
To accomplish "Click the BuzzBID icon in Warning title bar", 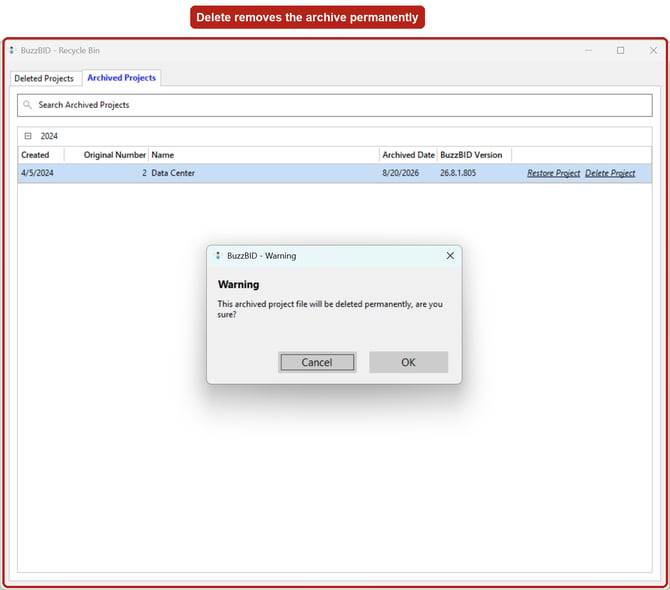I will coord(218,255).
